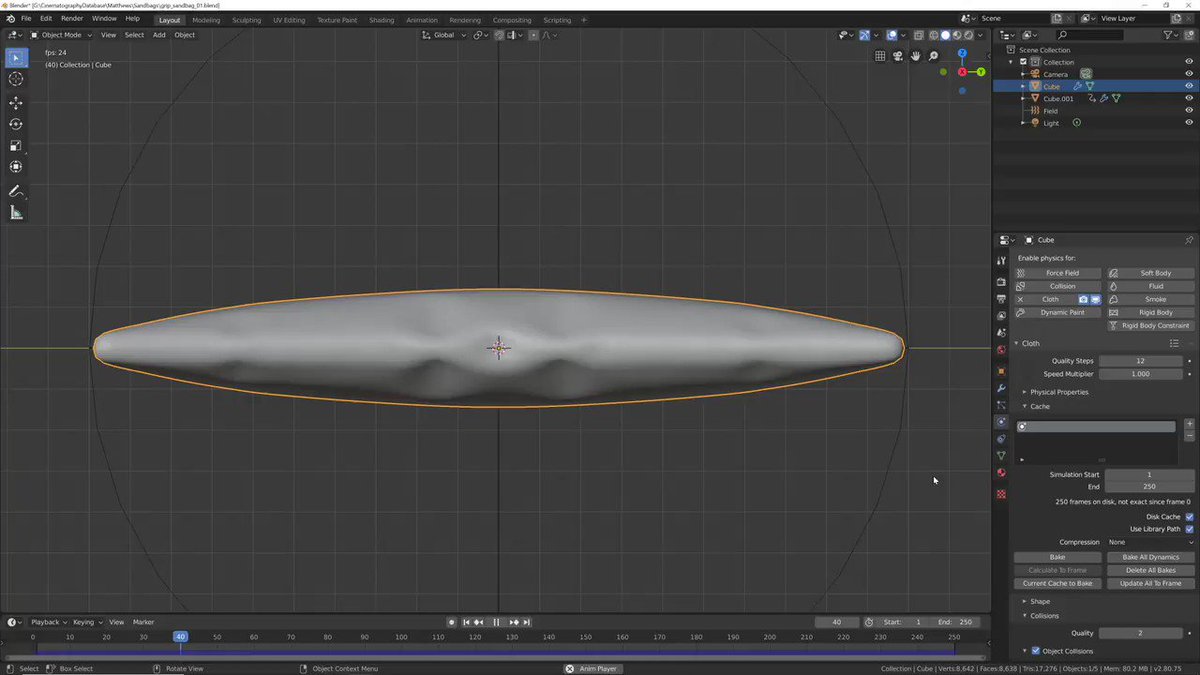Image resolution: width=1200 pixels, height=675 pixels.
Task: Adjust the Quality Steps value field
Action: coord(1140,361)
